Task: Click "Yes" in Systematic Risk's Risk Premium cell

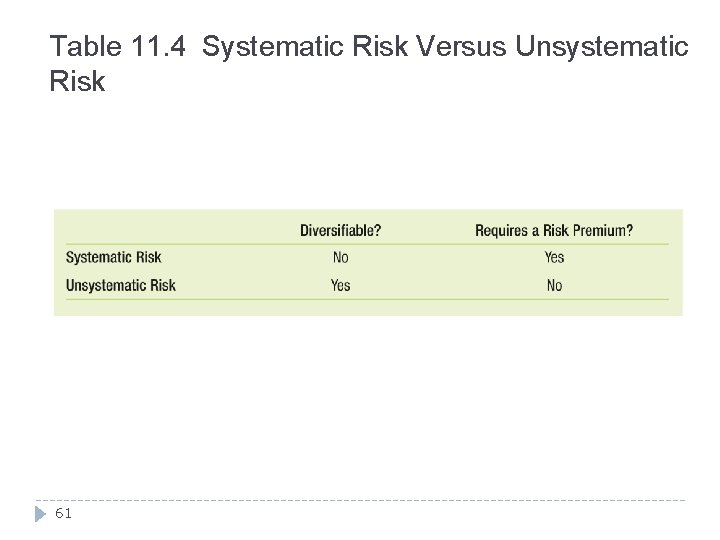Action: (554, 258)
